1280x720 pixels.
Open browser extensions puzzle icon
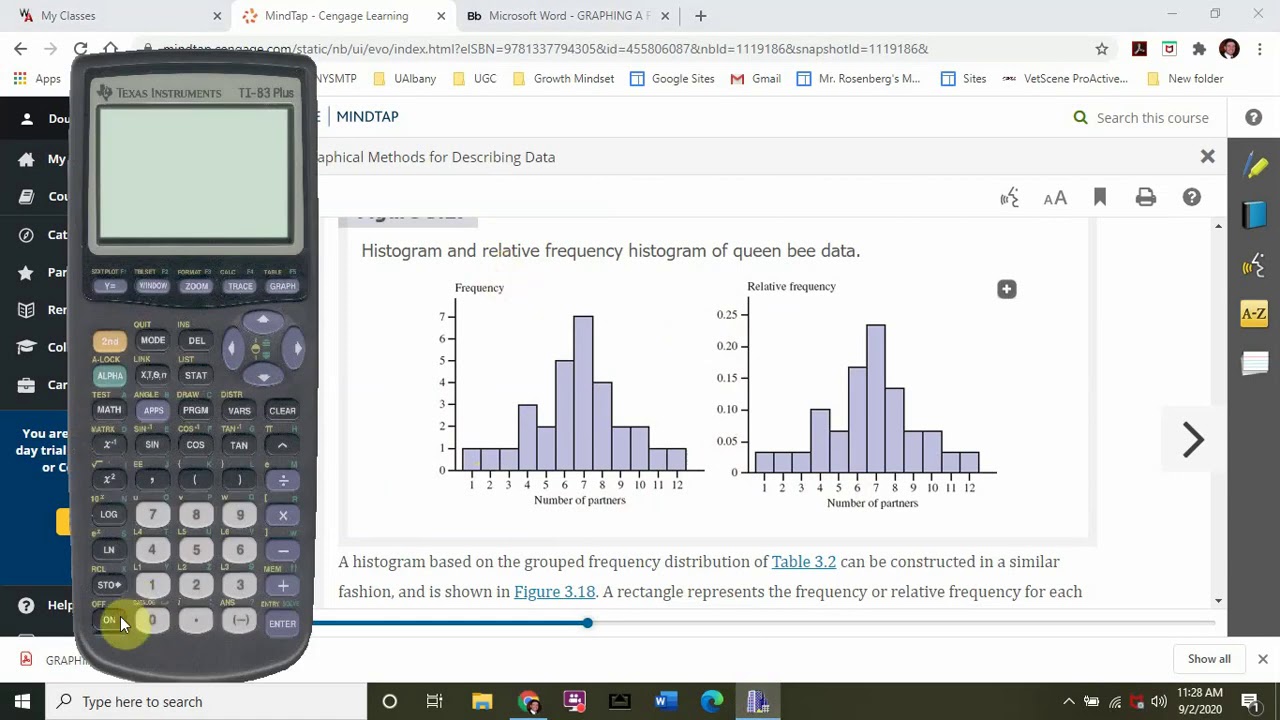click(1199, 49)
